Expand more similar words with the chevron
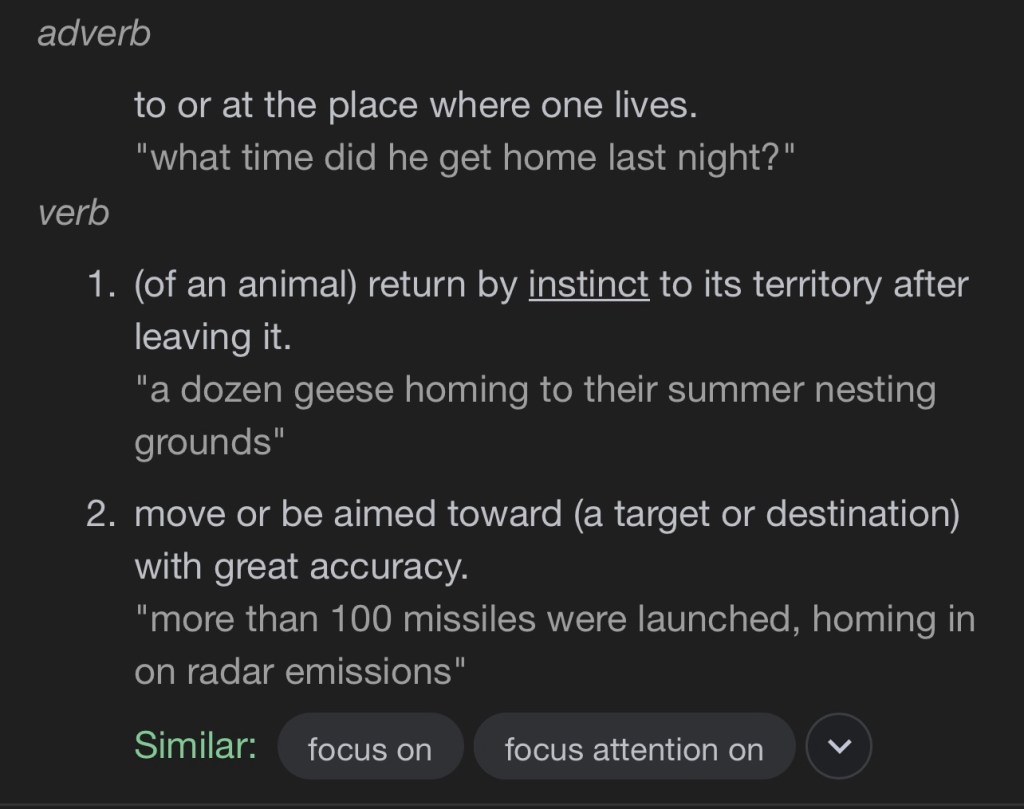 tap(838, 746)
